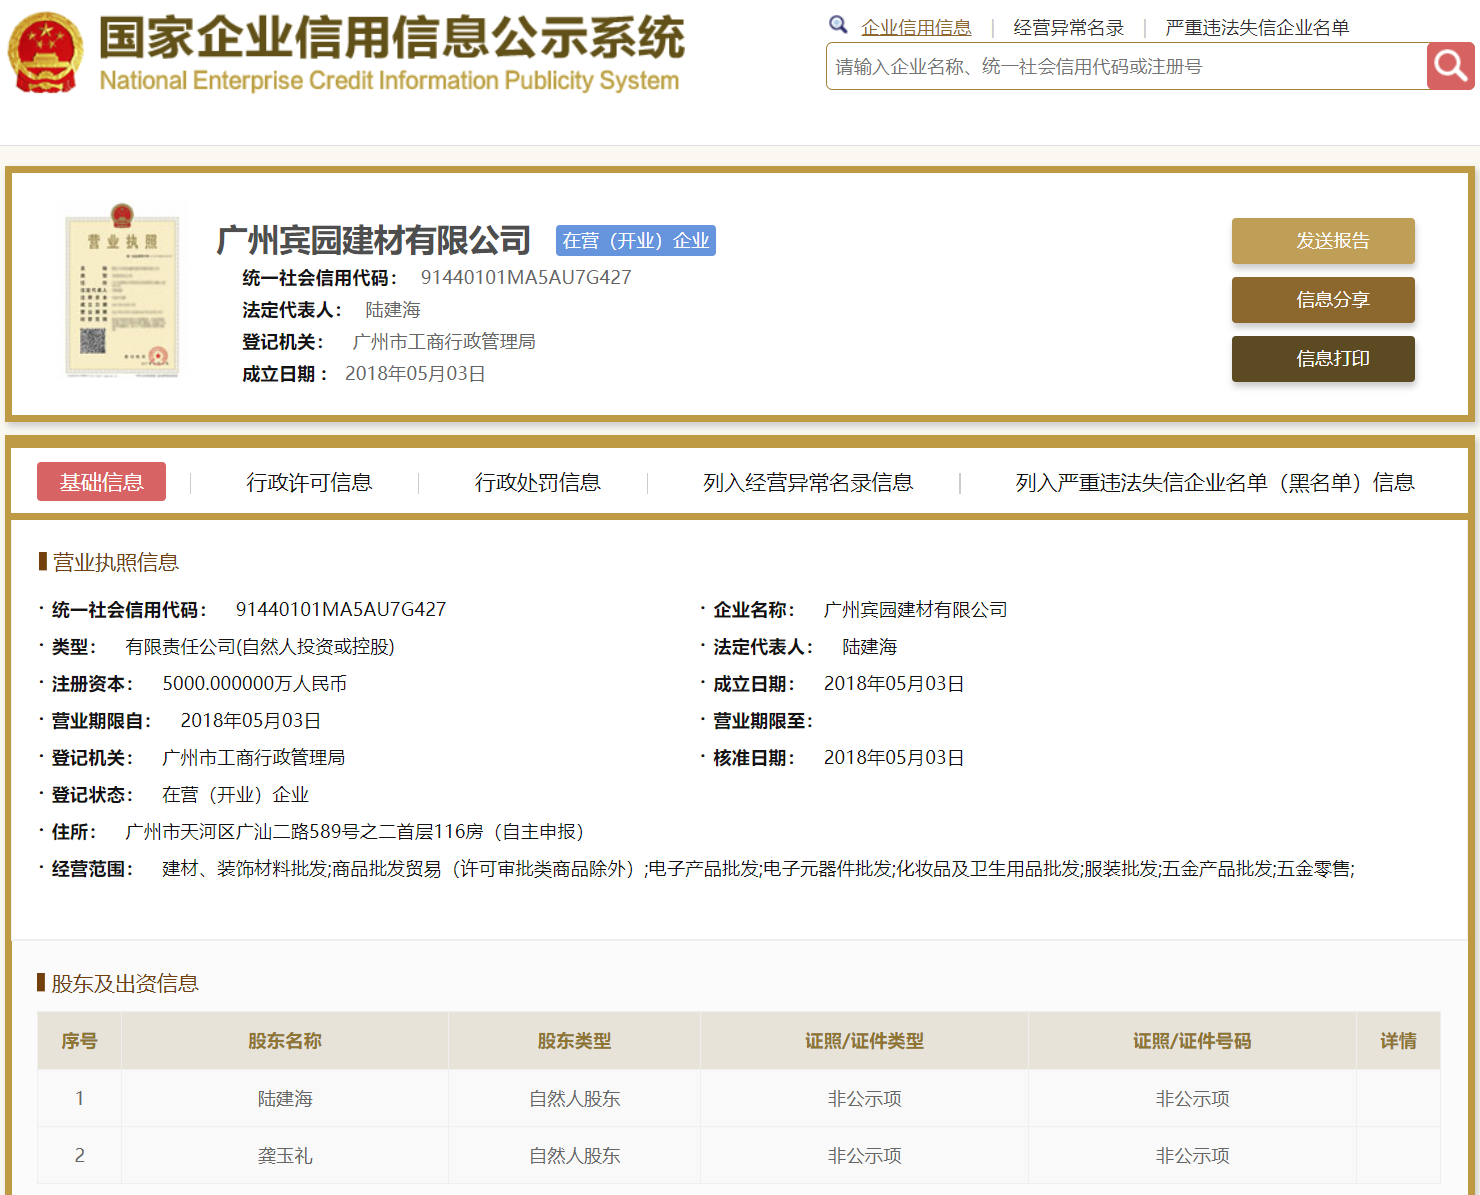Click the 信息打印 button
The image size is (1480, 1195).
pyautogui.click(x=1322, y=359)
